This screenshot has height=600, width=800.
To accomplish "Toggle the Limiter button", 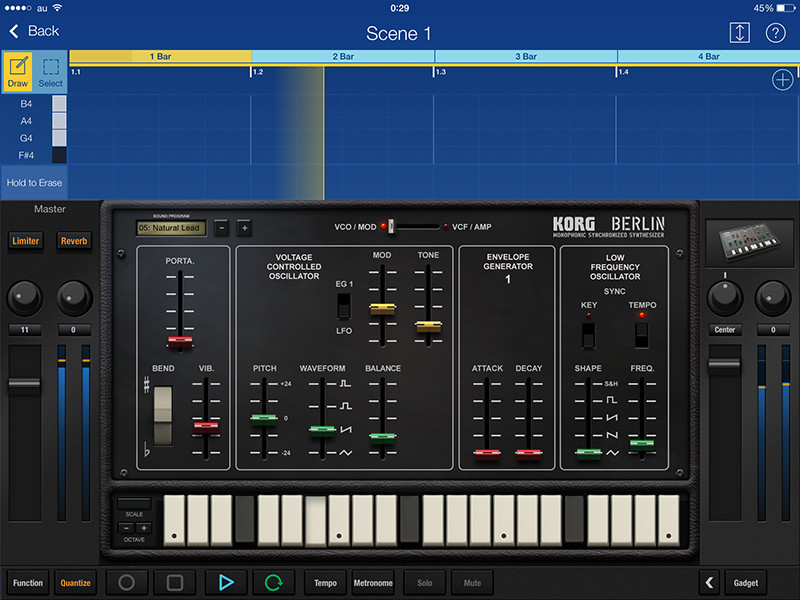I will tap(26, 241).
